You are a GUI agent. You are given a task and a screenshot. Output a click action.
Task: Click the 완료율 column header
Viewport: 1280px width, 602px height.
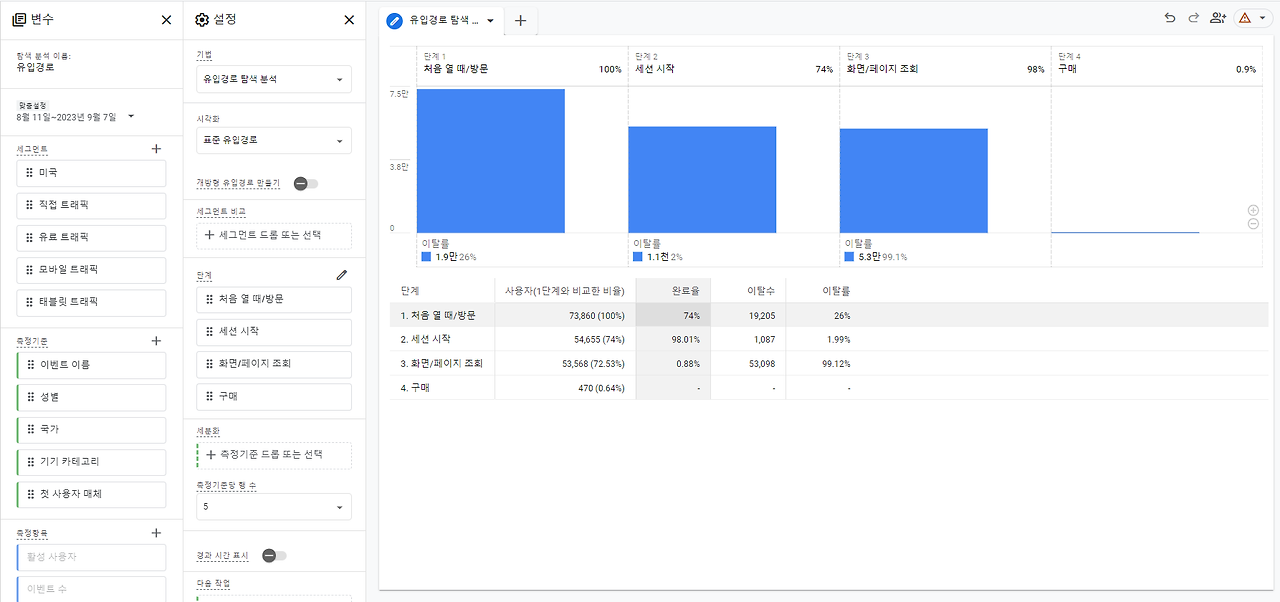point(673,290)
